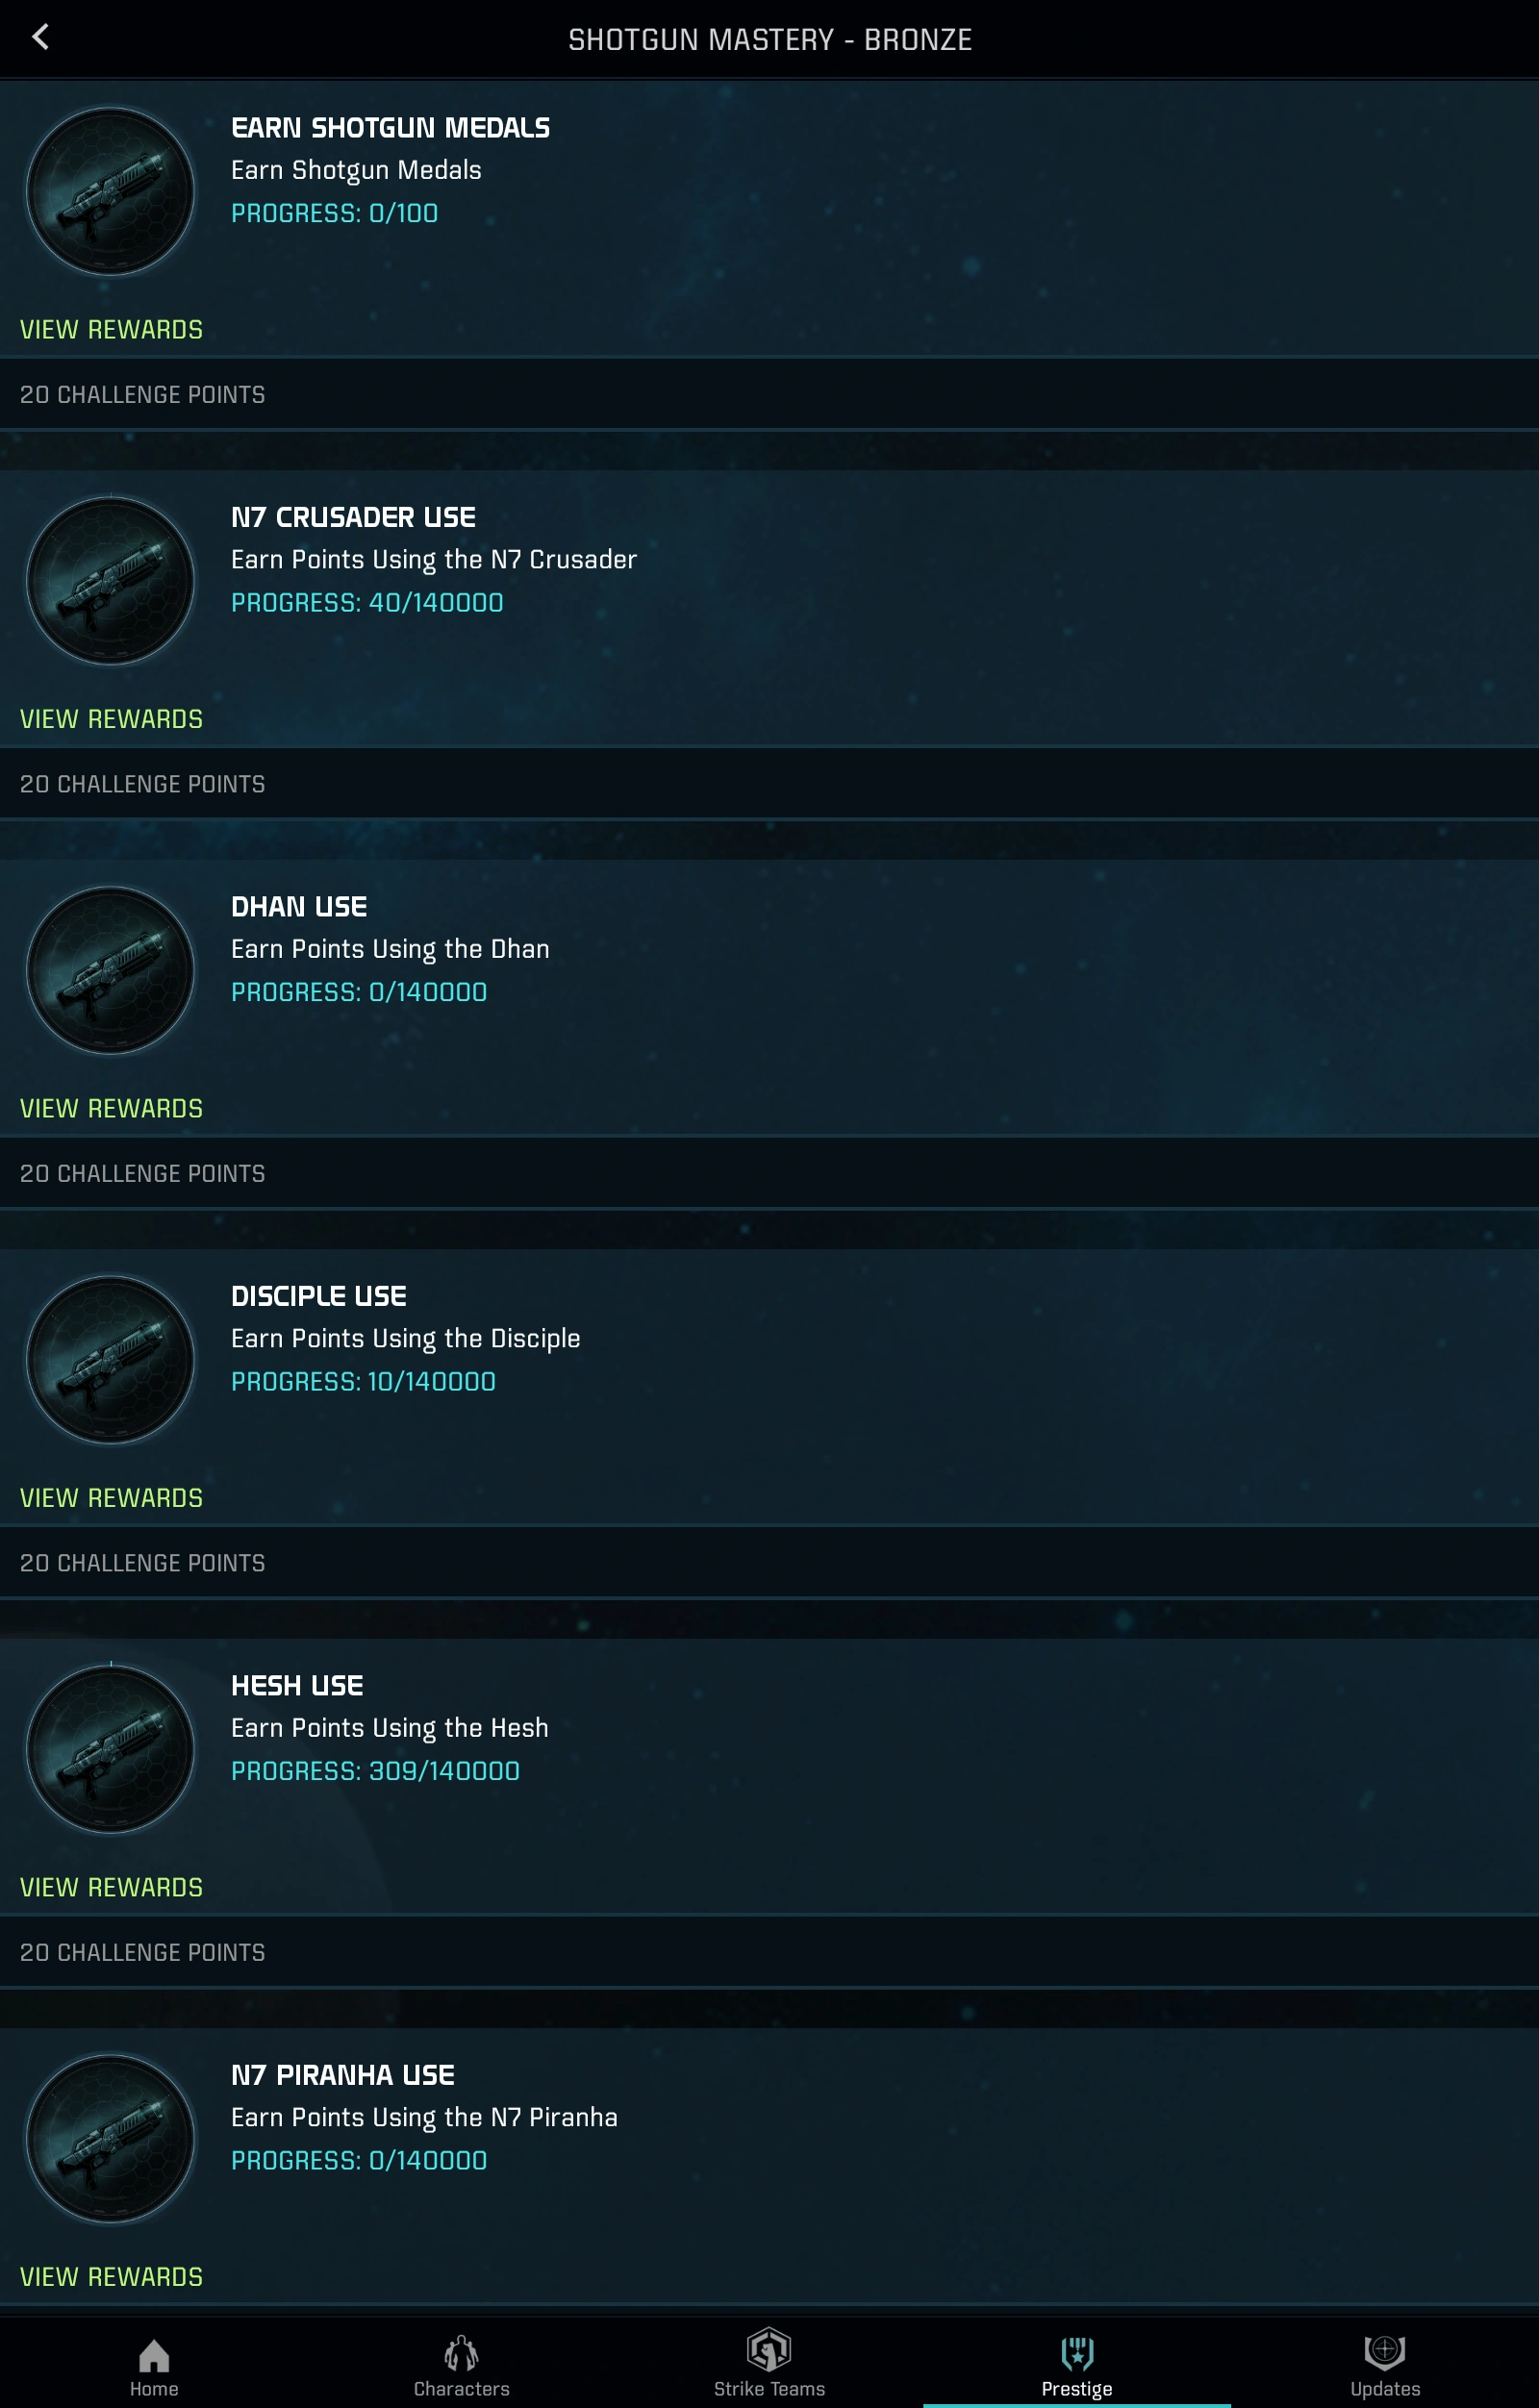
Task: Tap the Hesh Use shotgun badge
Action: coord(111,1750)
